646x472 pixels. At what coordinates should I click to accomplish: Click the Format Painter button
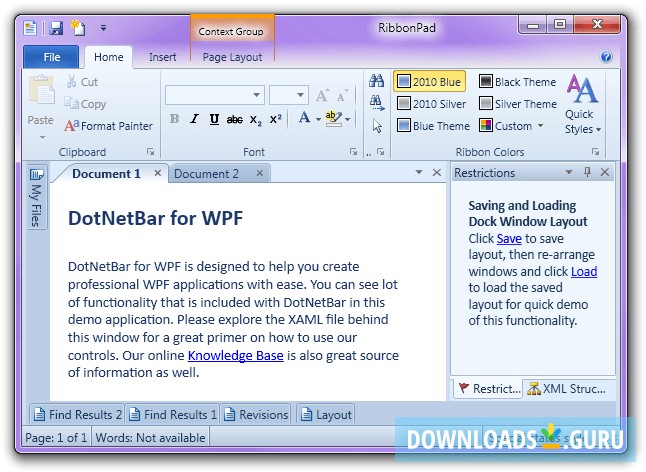[108, 126]
